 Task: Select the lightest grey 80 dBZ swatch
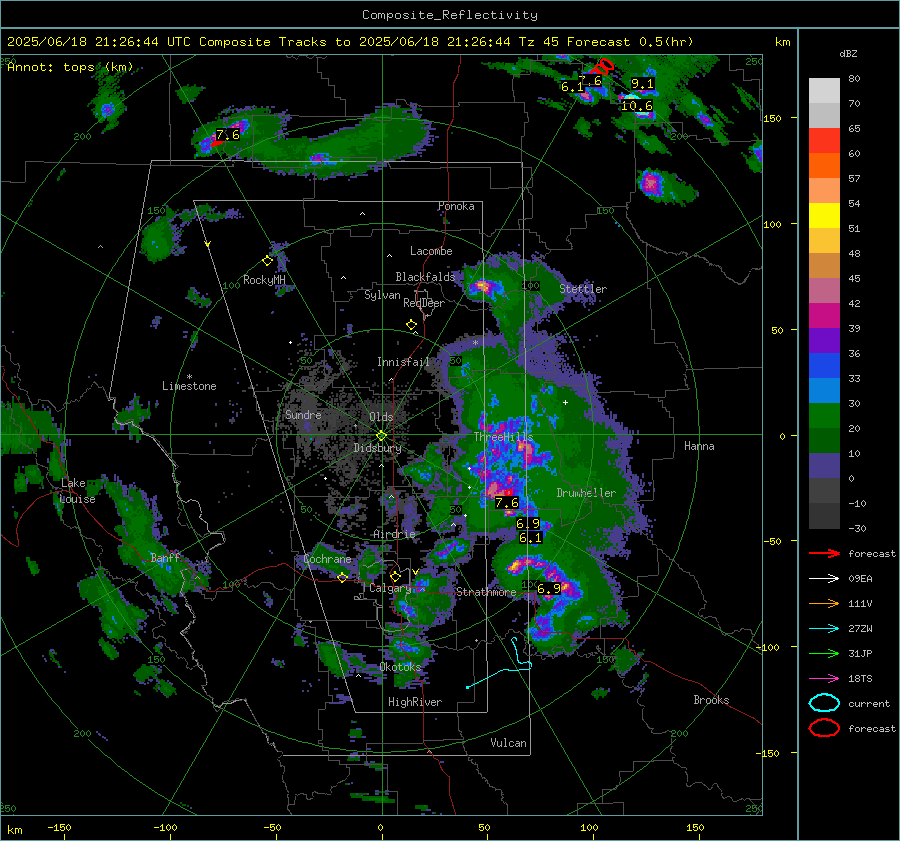click(824, 91)
